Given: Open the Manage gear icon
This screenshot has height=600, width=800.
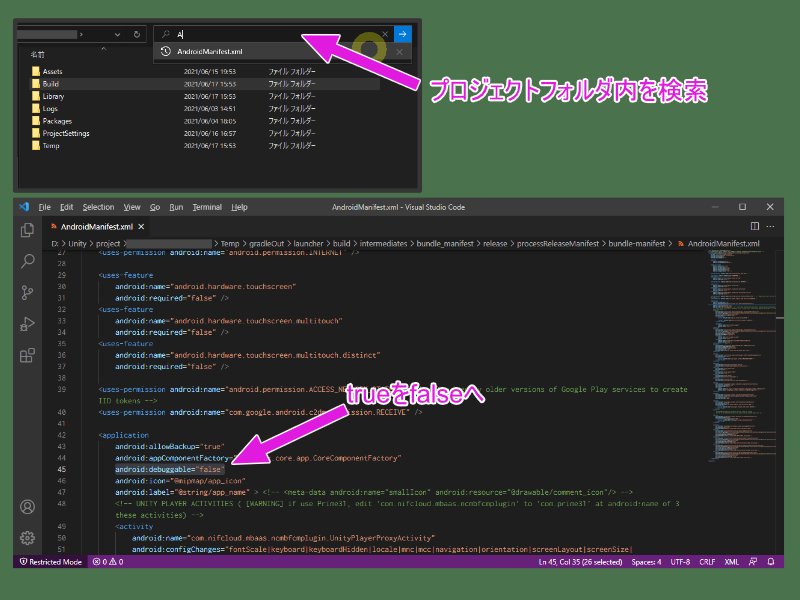Looking at the screenshot, I should click(27, 538).
